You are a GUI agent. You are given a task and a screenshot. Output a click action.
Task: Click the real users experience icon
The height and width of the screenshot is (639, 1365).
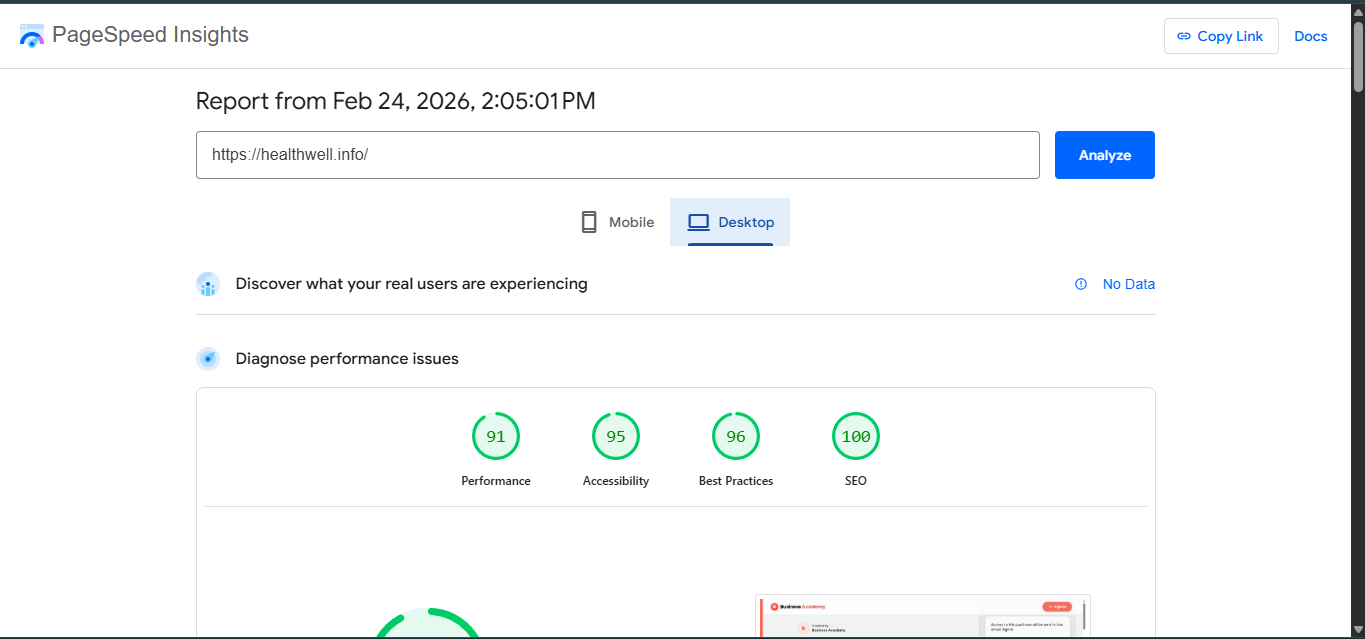[208, 284]
